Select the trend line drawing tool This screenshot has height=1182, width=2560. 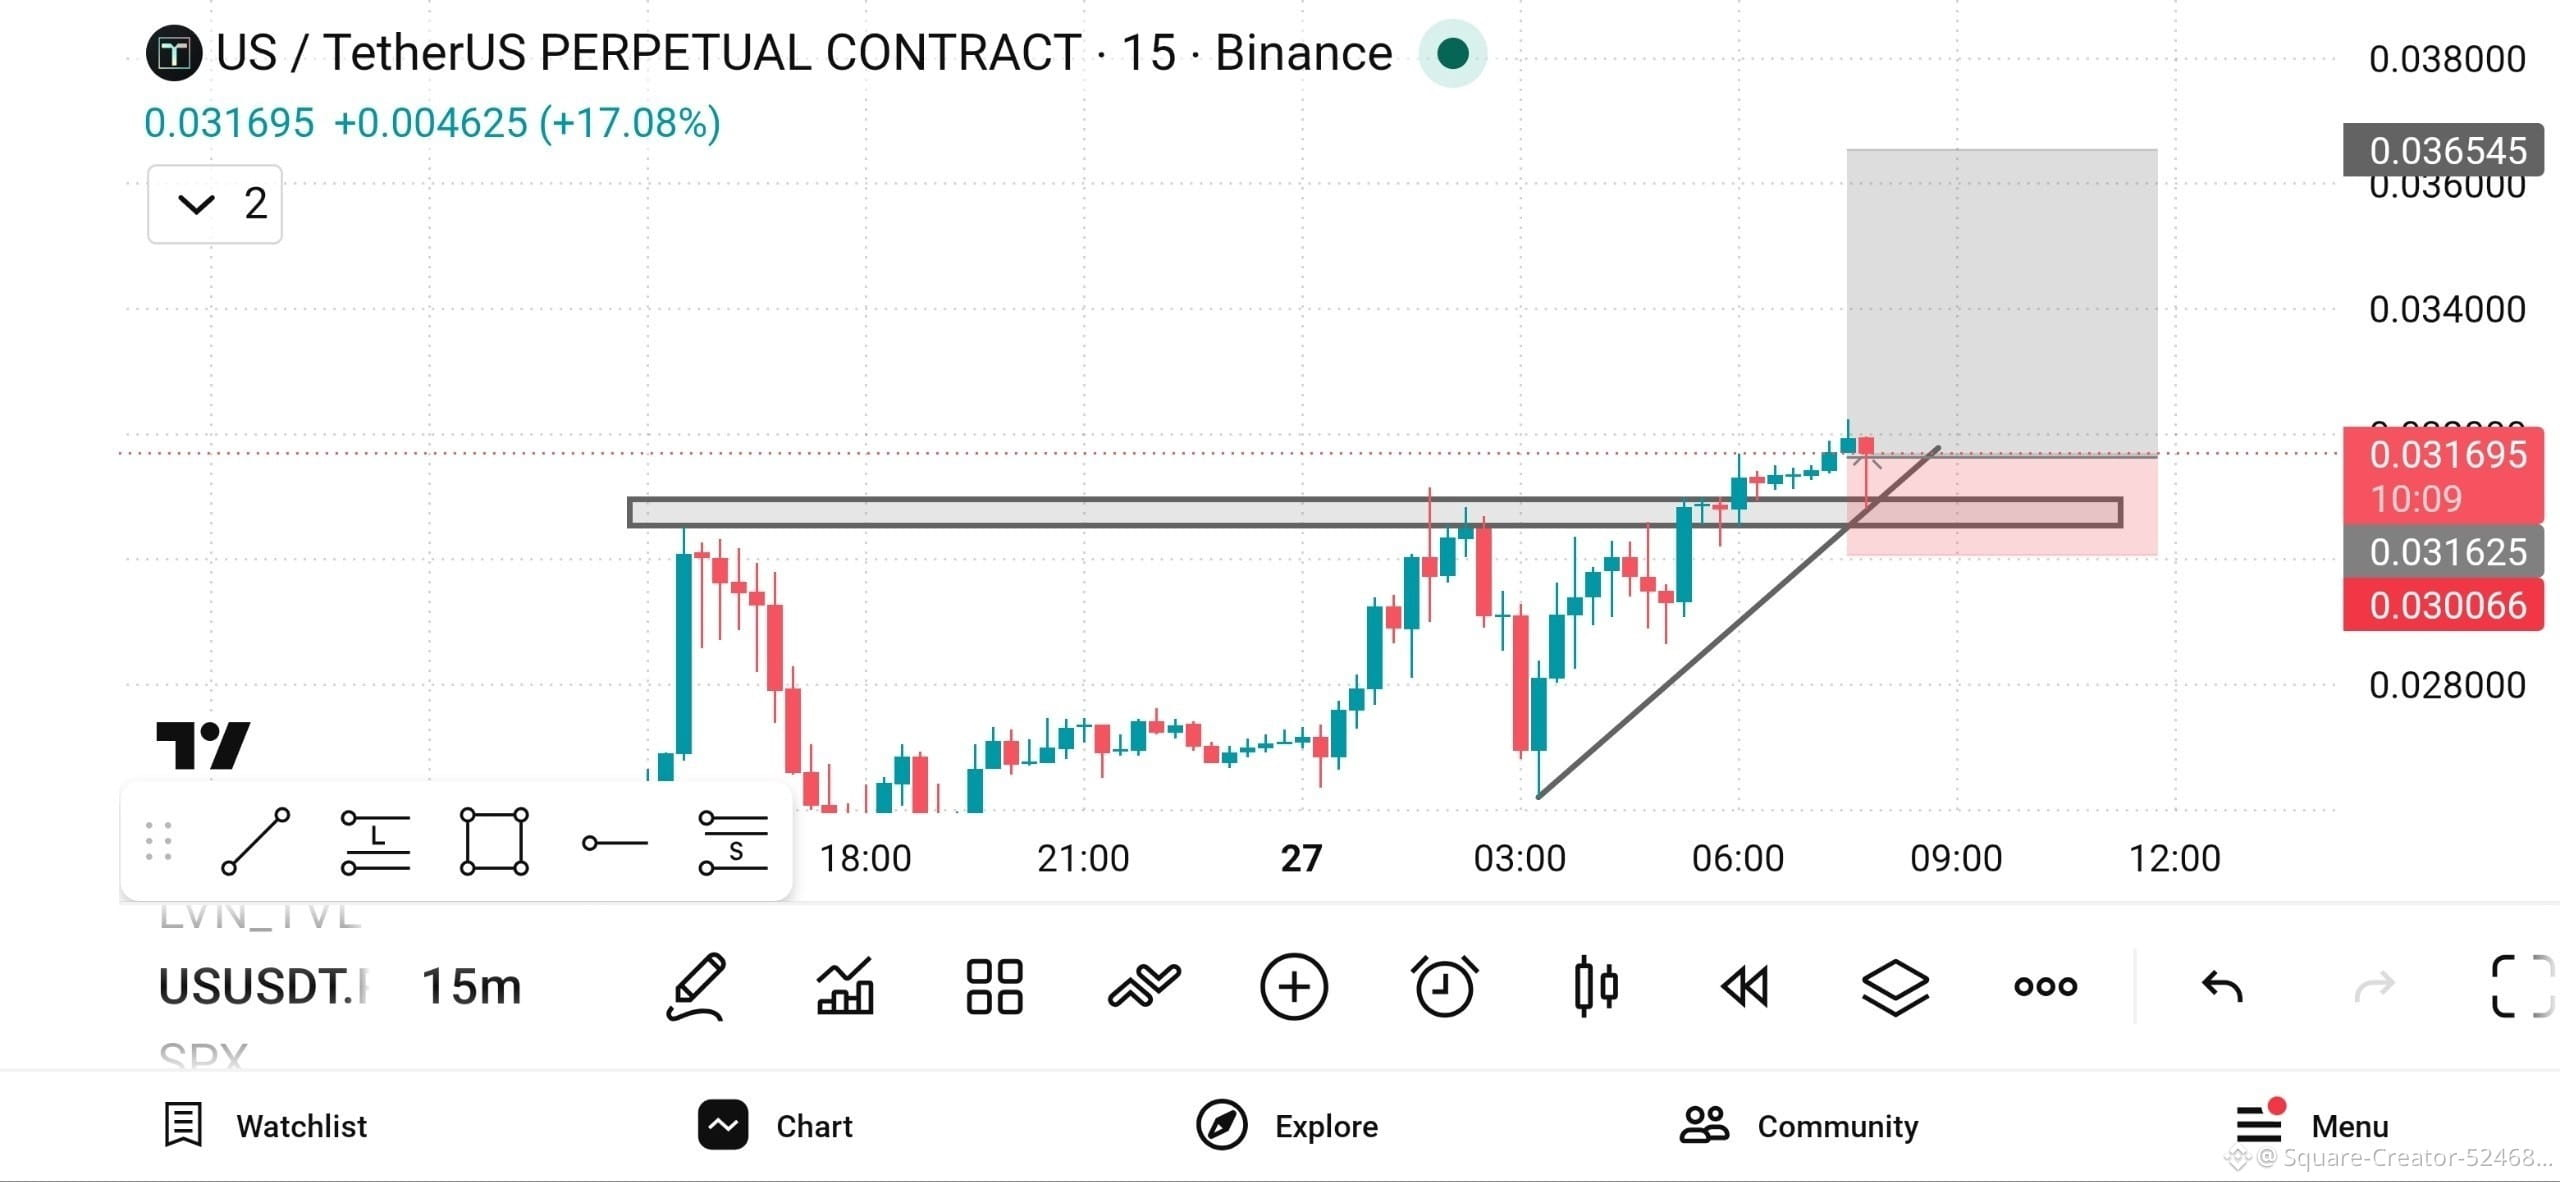click(x=256, y=842)
